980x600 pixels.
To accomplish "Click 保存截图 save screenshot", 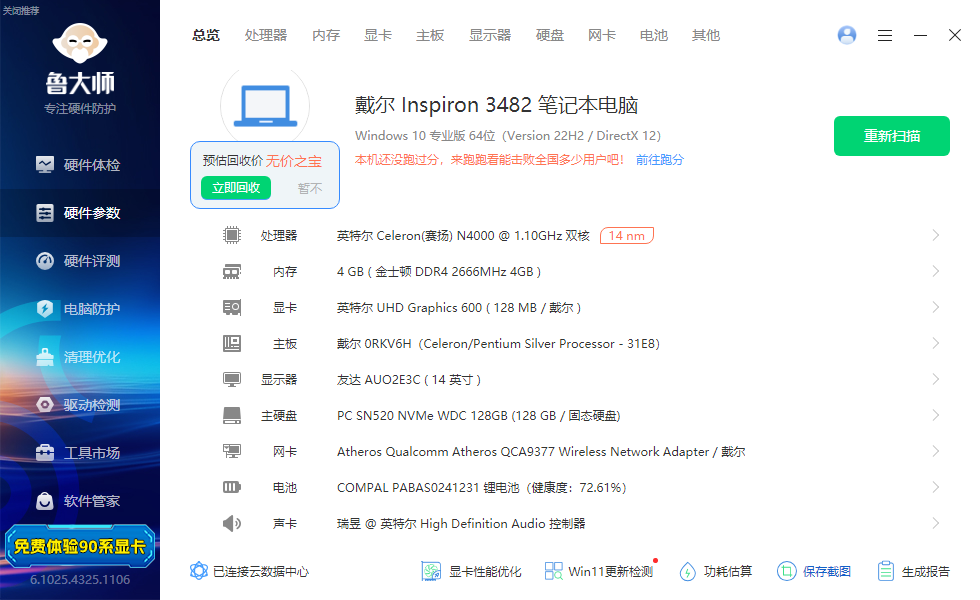I will click(814, 571).
